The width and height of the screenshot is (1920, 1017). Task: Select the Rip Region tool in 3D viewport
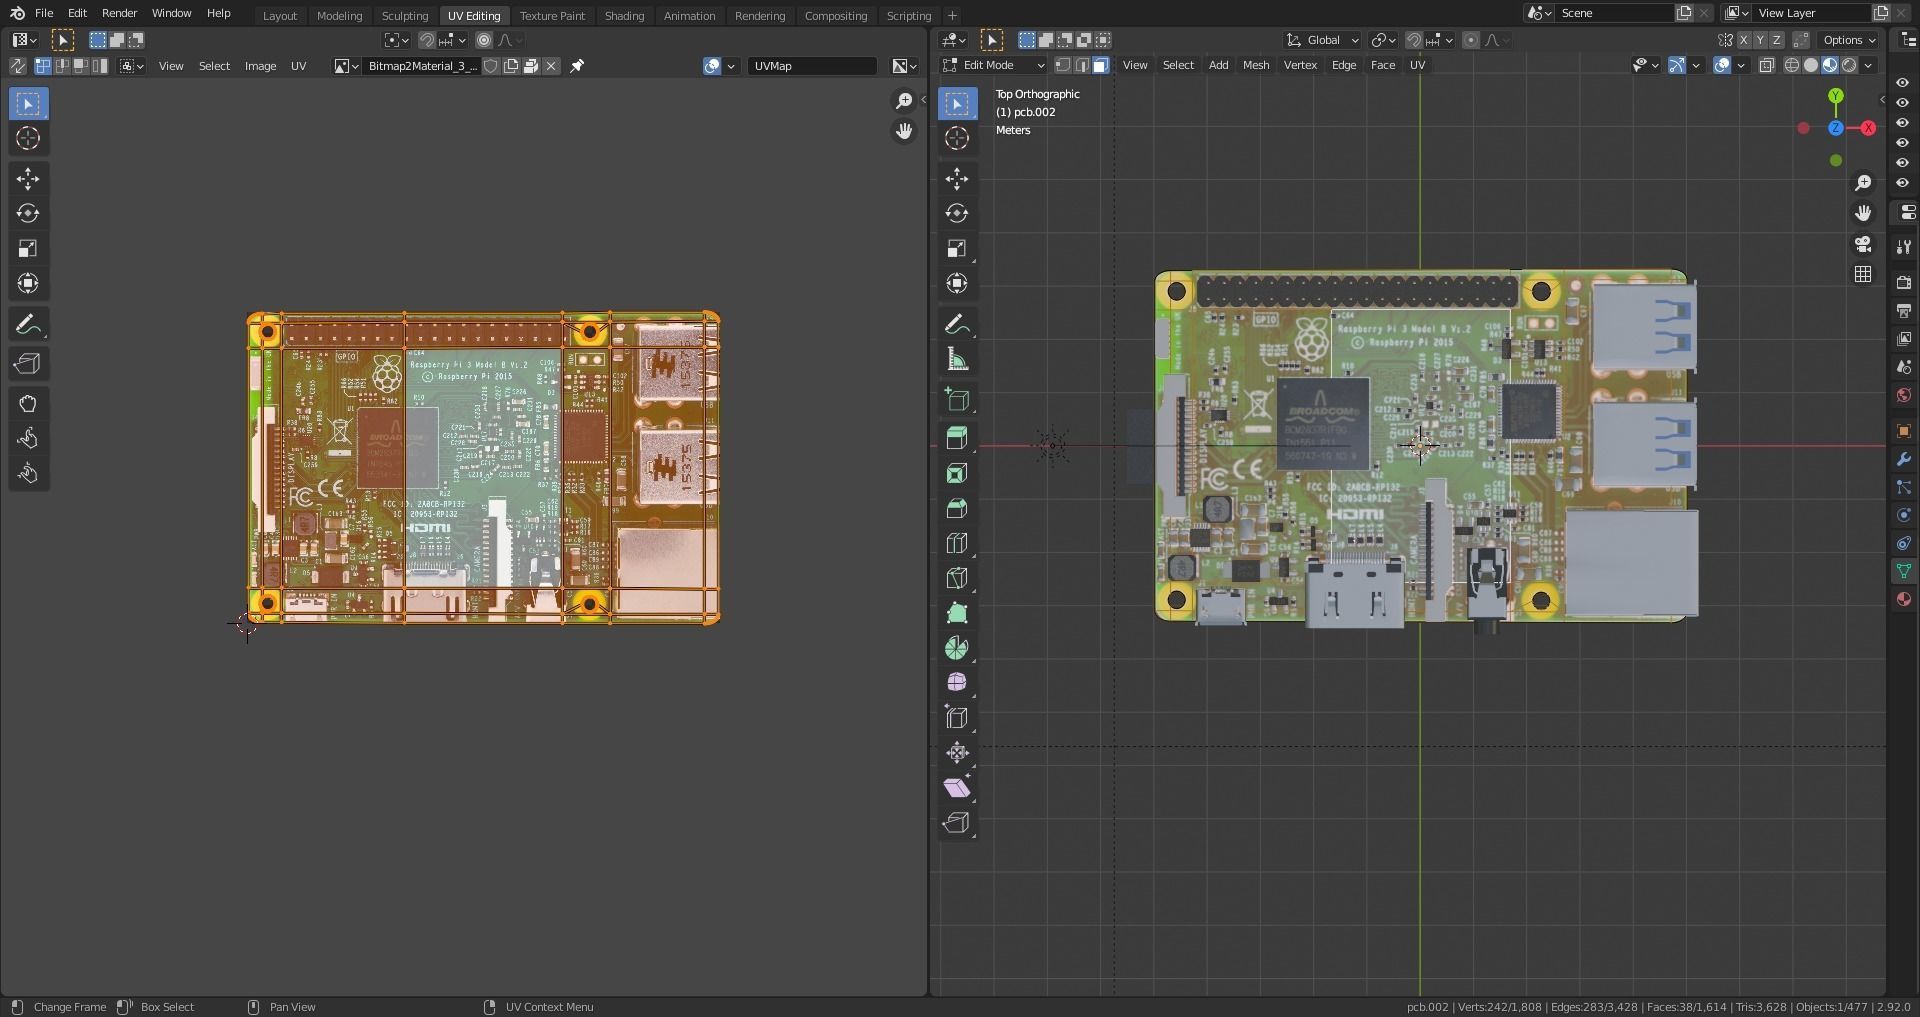[x=957, y=822]
